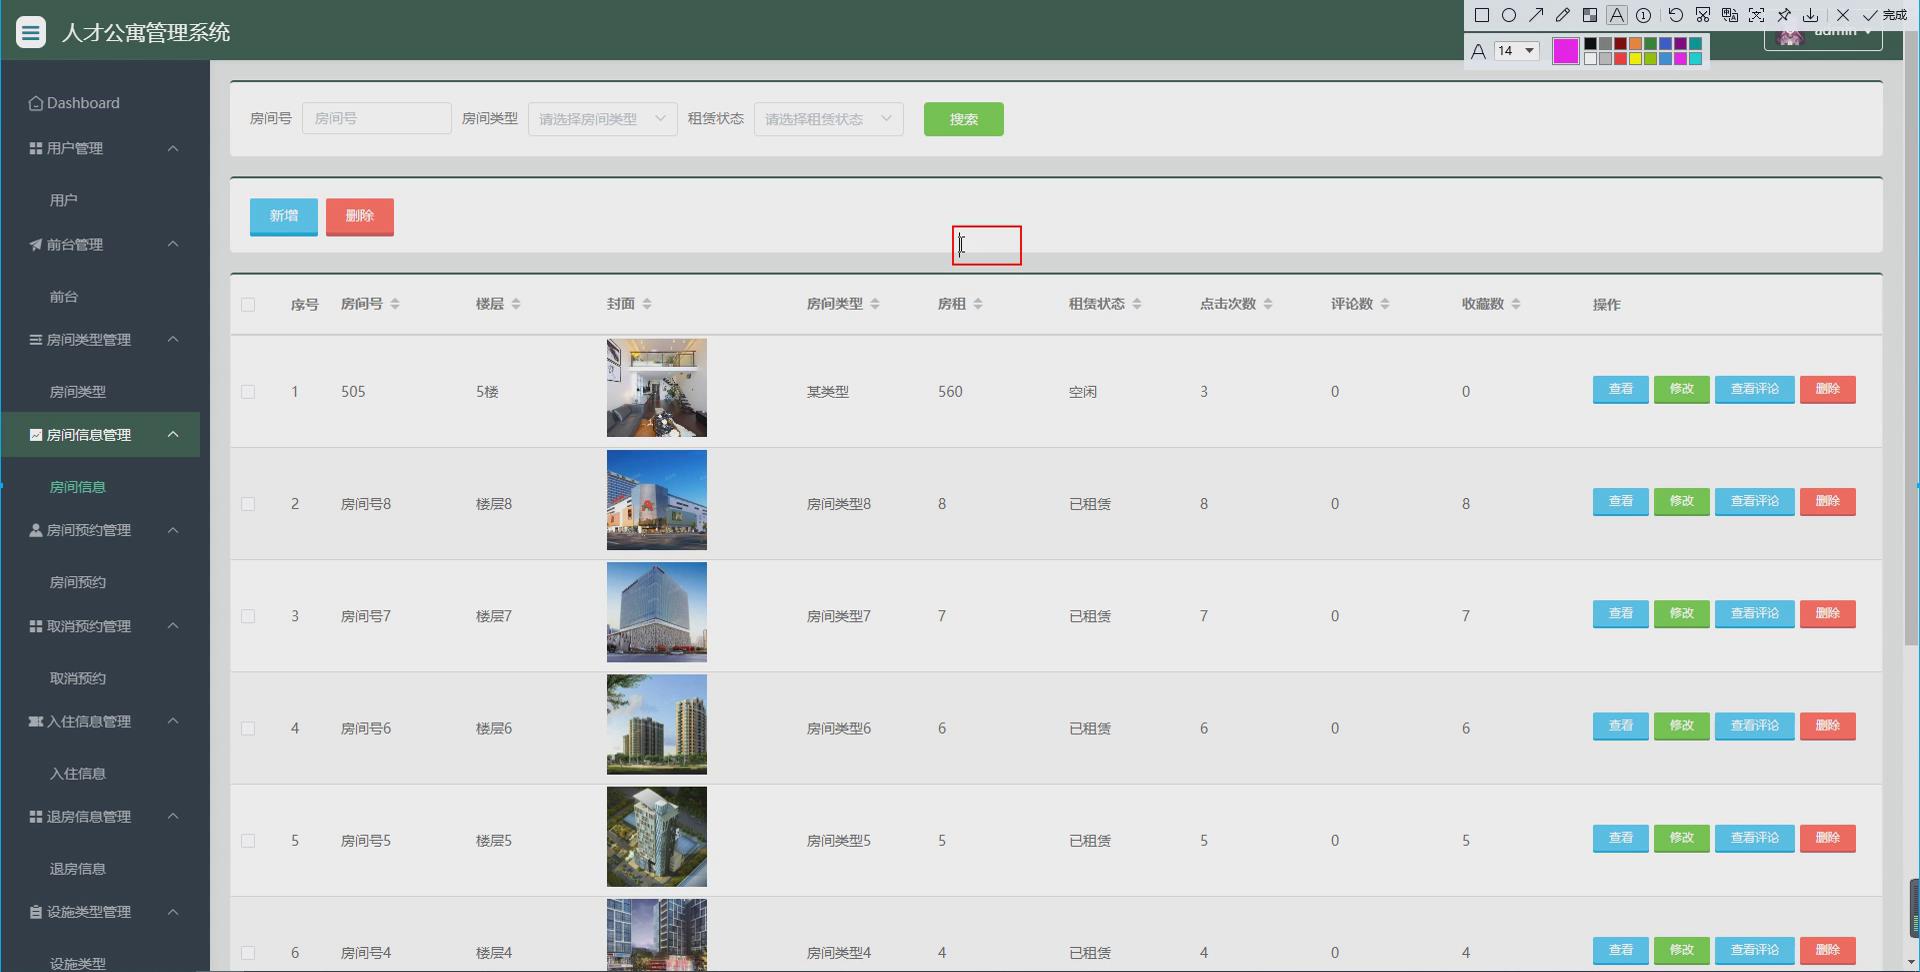Sort table by 点击次数 column arrows
1920x972 pixels.
coord(1268,304)
